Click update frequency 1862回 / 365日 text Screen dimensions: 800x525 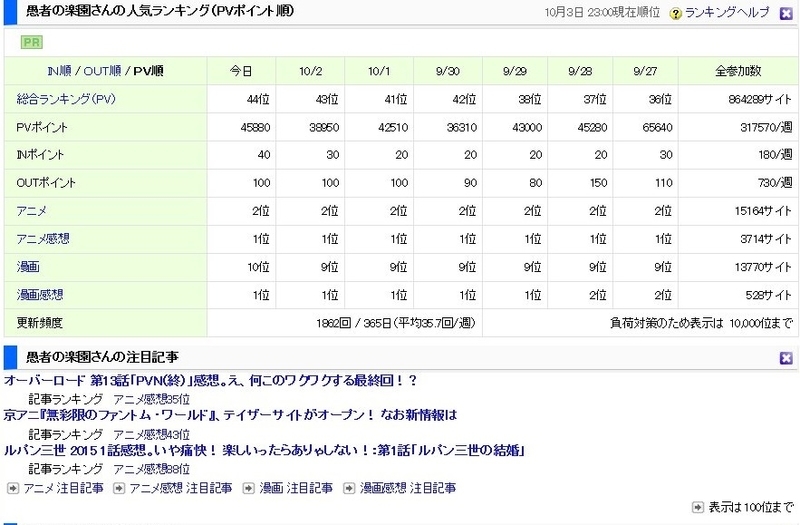396,323
